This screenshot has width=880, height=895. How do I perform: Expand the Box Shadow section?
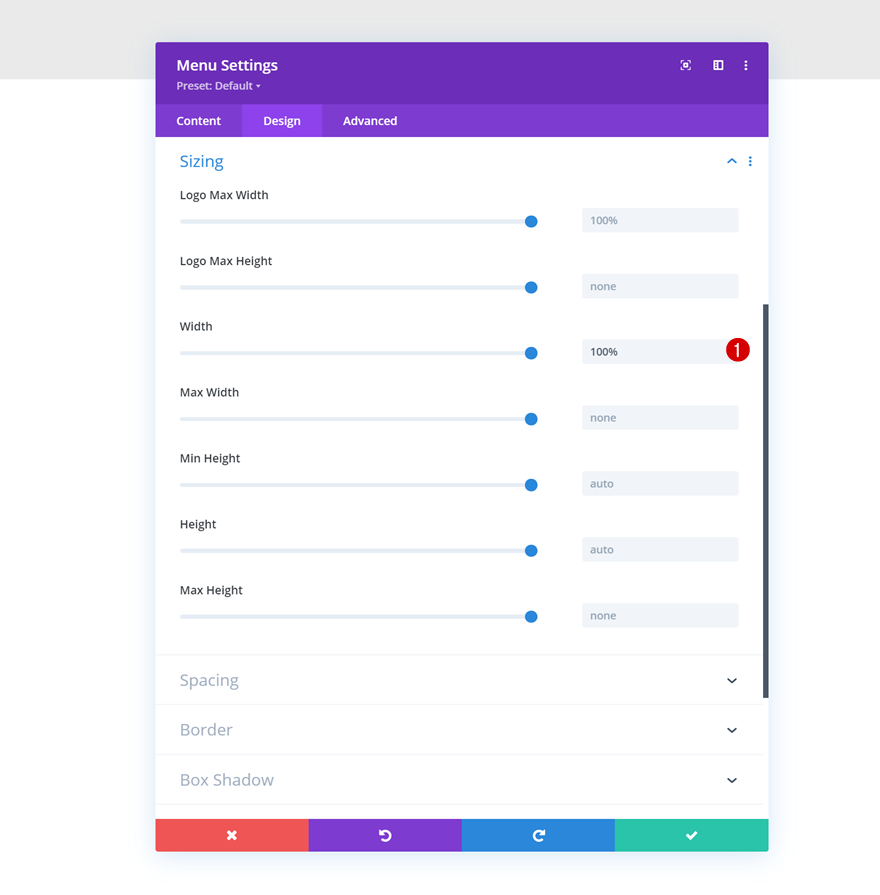click(732, 780)
